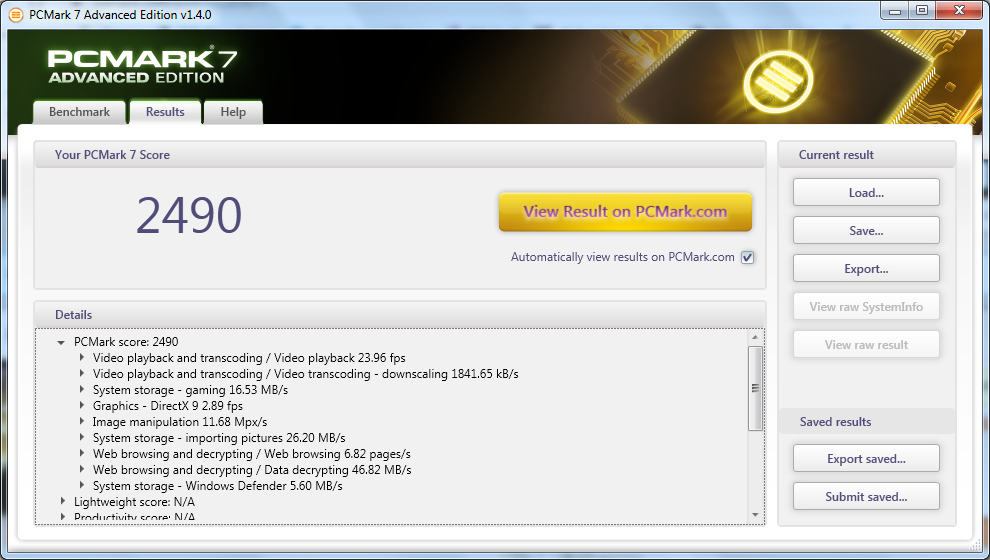Click the Export saved... button
The height and width of the screenshot is (560, 990).
pos(866,458)
